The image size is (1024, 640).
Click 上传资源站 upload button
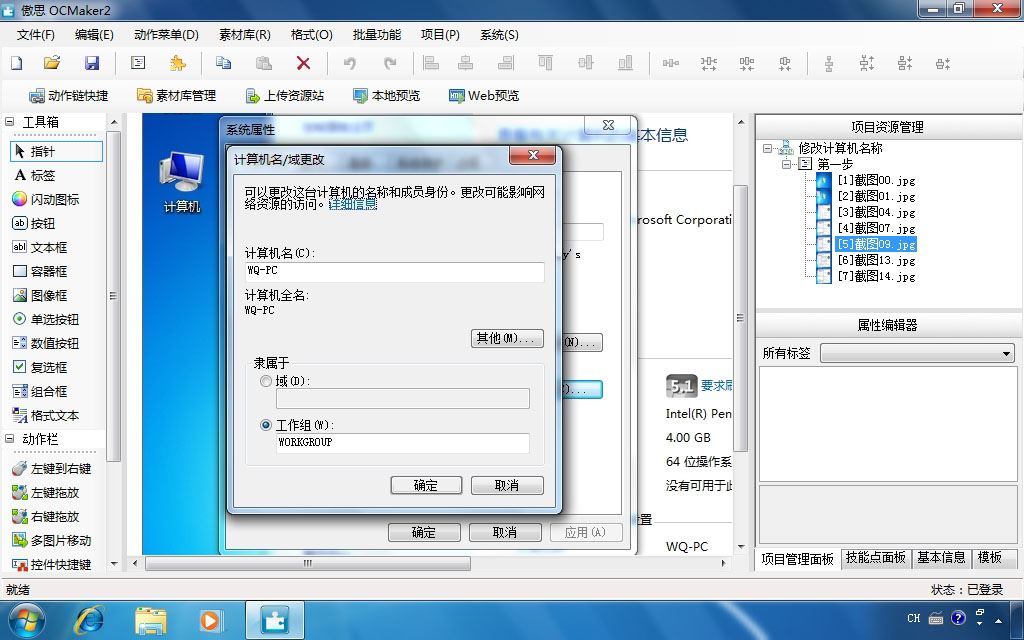point(284,95)
